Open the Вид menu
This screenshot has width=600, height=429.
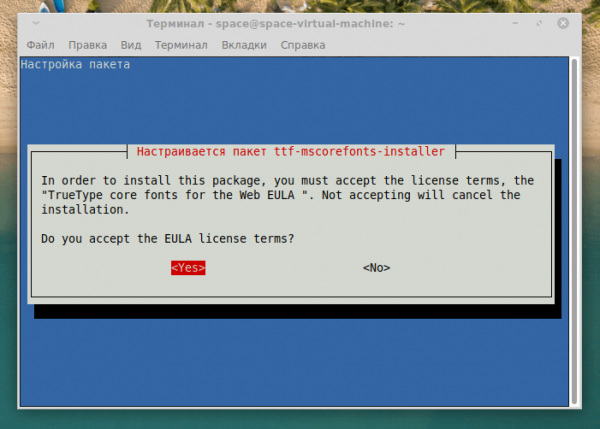tap(131, 45)
